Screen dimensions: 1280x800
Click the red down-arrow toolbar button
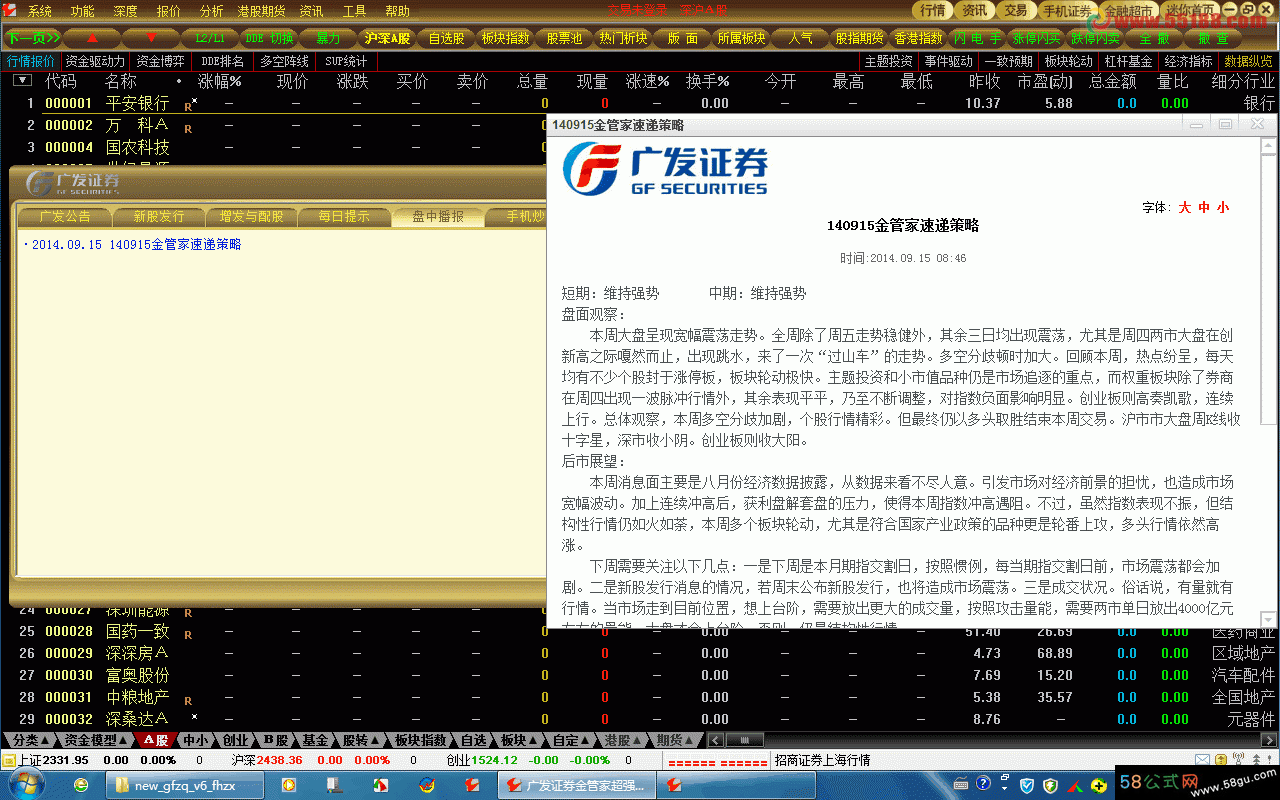[152, 38]
